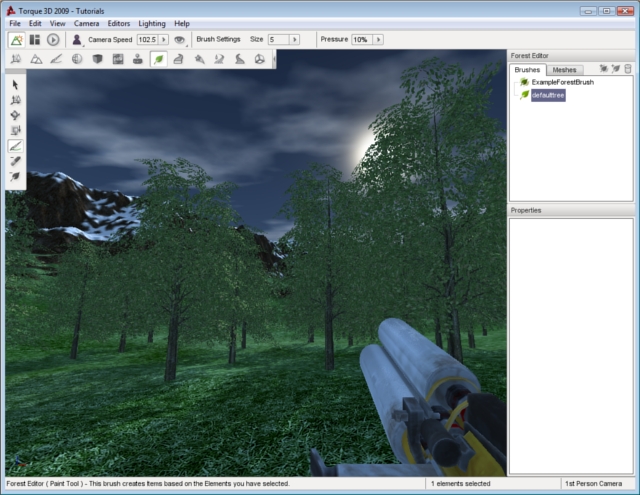This screenshot has height=495, width=640.
Task: Open the Terrain Editor triangle icon
Action: [x=36, y=59]
